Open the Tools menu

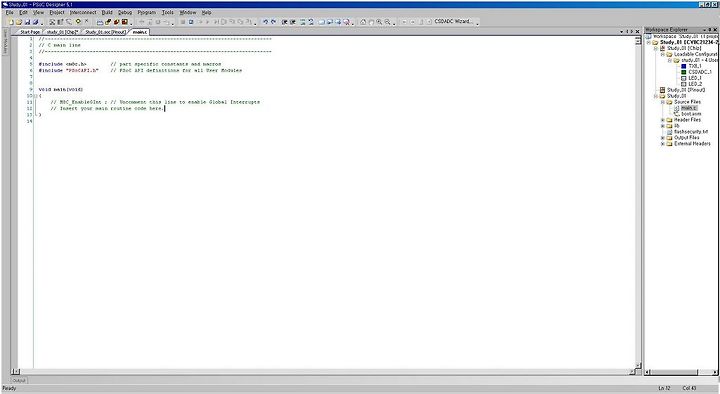pos(168,12)
